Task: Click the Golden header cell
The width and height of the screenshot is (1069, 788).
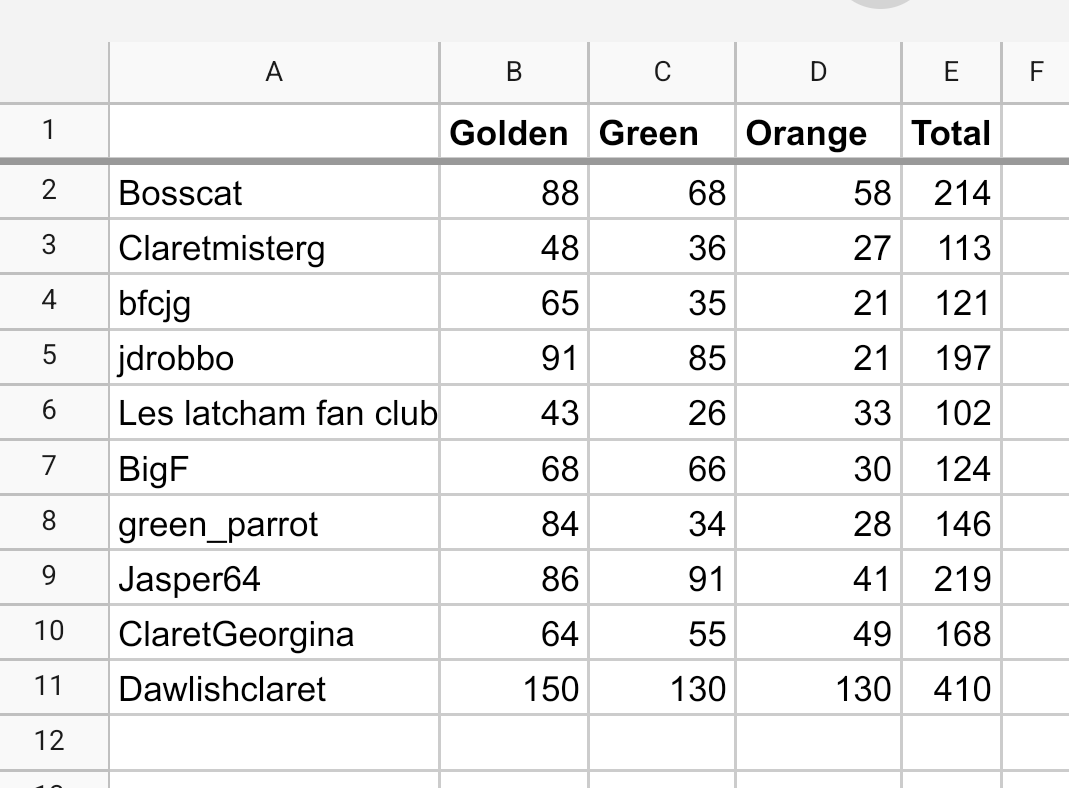Action: click(x=514, y=133)
